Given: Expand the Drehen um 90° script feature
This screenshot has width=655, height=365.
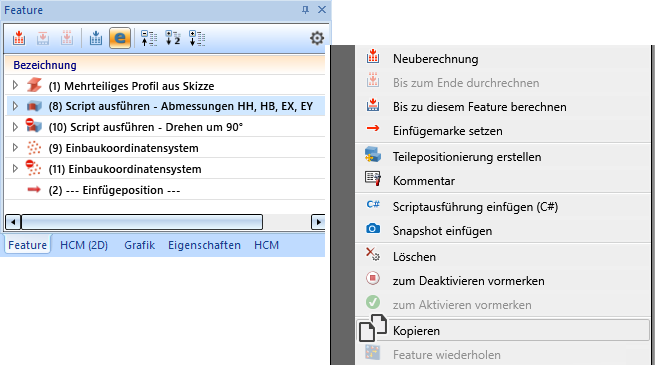Looking at the screenshot, I should (15, 127).
